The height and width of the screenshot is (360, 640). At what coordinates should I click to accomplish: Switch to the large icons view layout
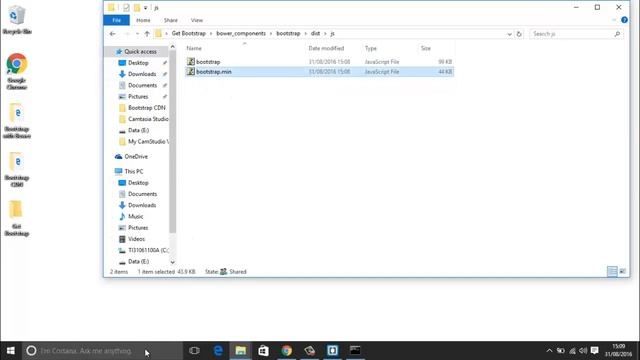click(x=622, y=271)
